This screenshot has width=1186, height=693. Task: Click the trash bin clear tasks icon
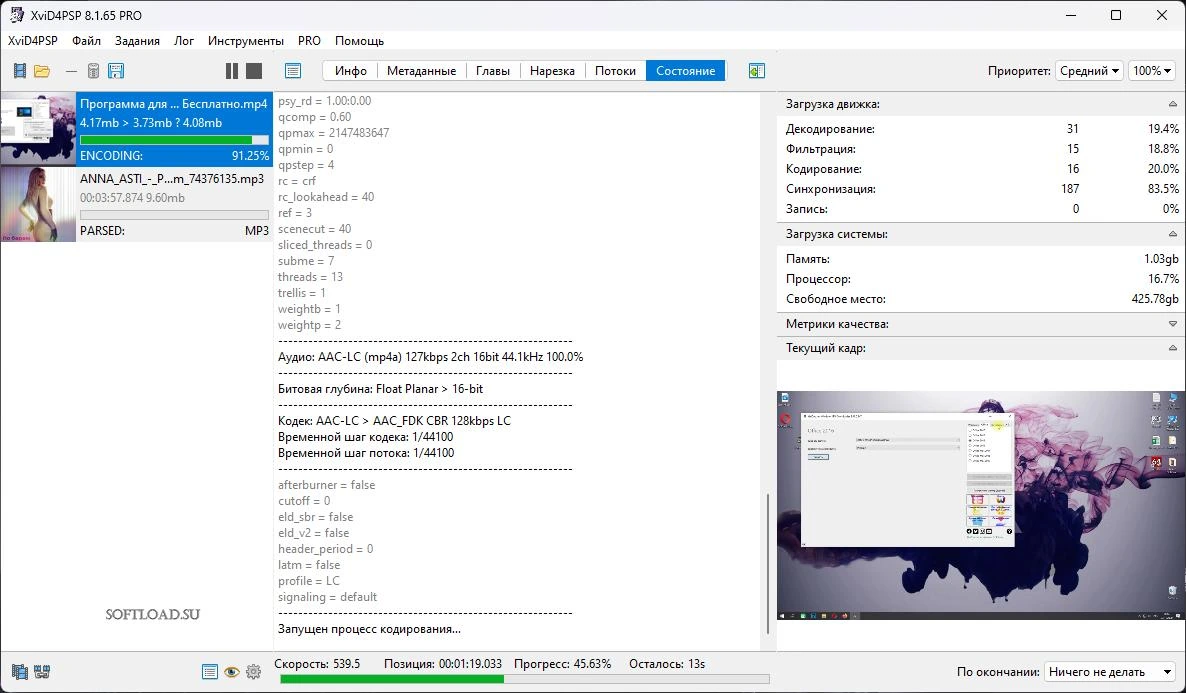click(x=93, y=71)
